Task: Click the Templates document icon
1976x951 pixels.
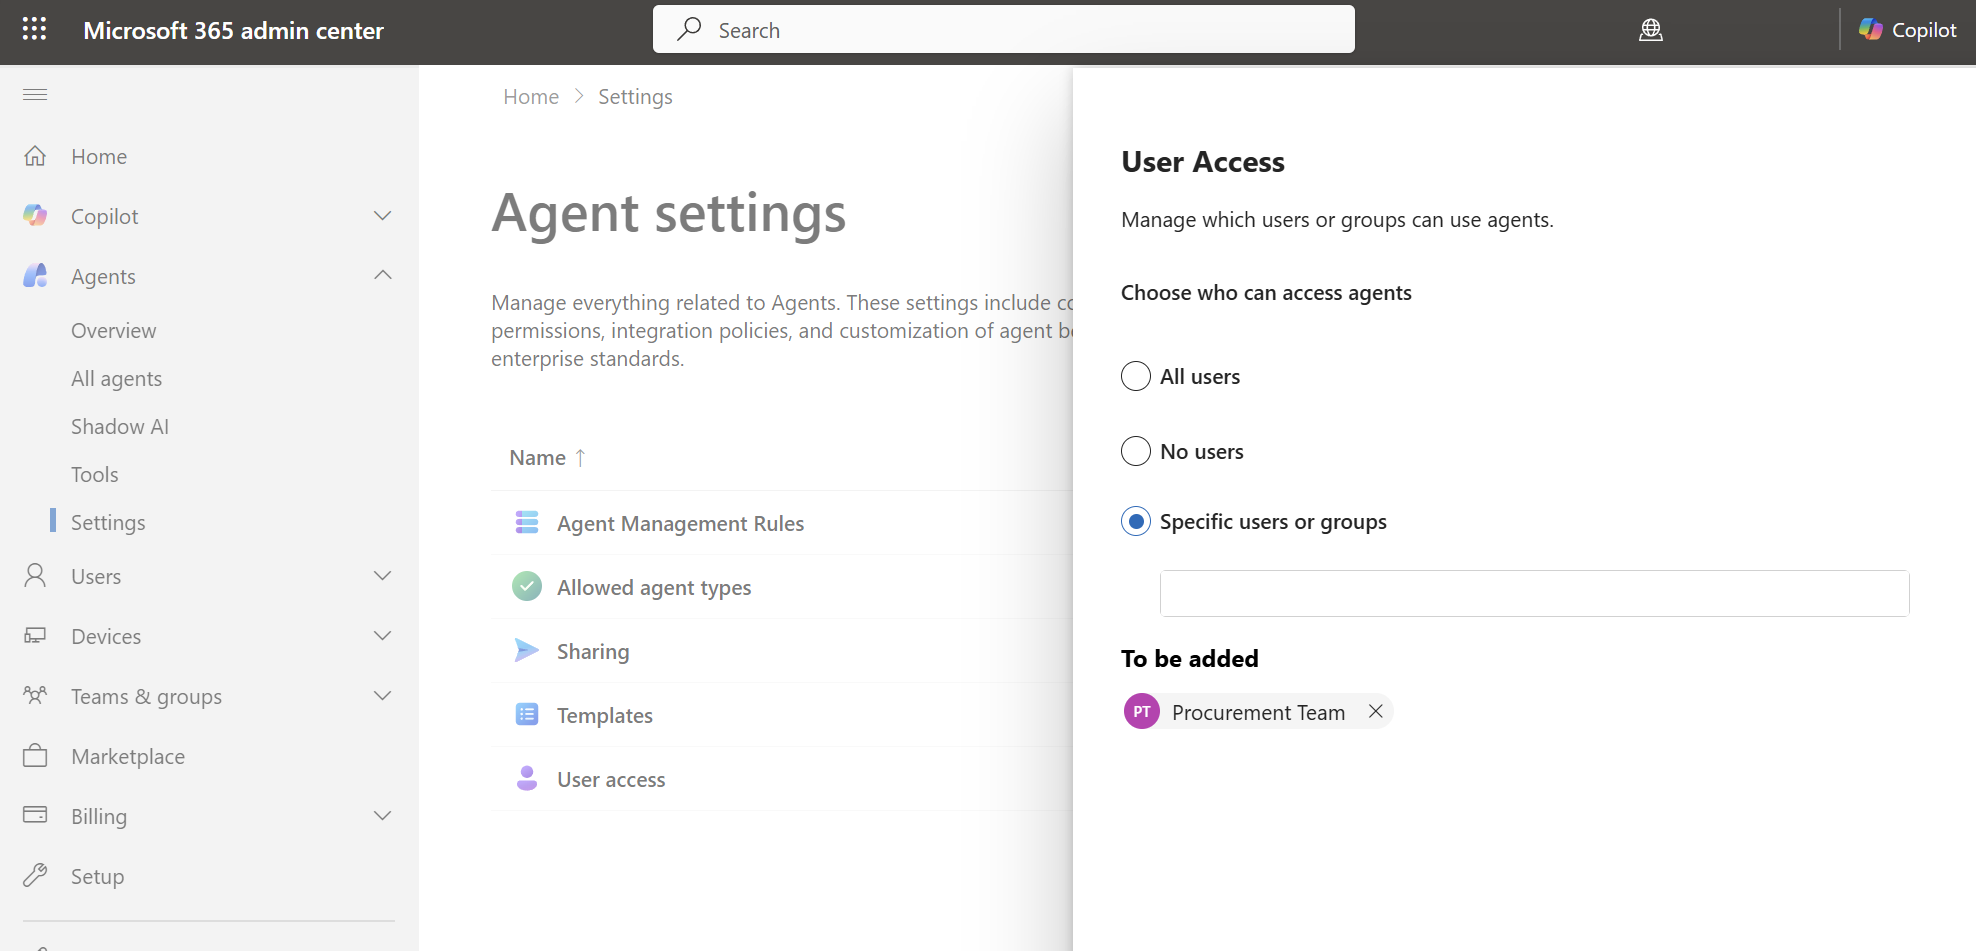Action: pos(527,715)
